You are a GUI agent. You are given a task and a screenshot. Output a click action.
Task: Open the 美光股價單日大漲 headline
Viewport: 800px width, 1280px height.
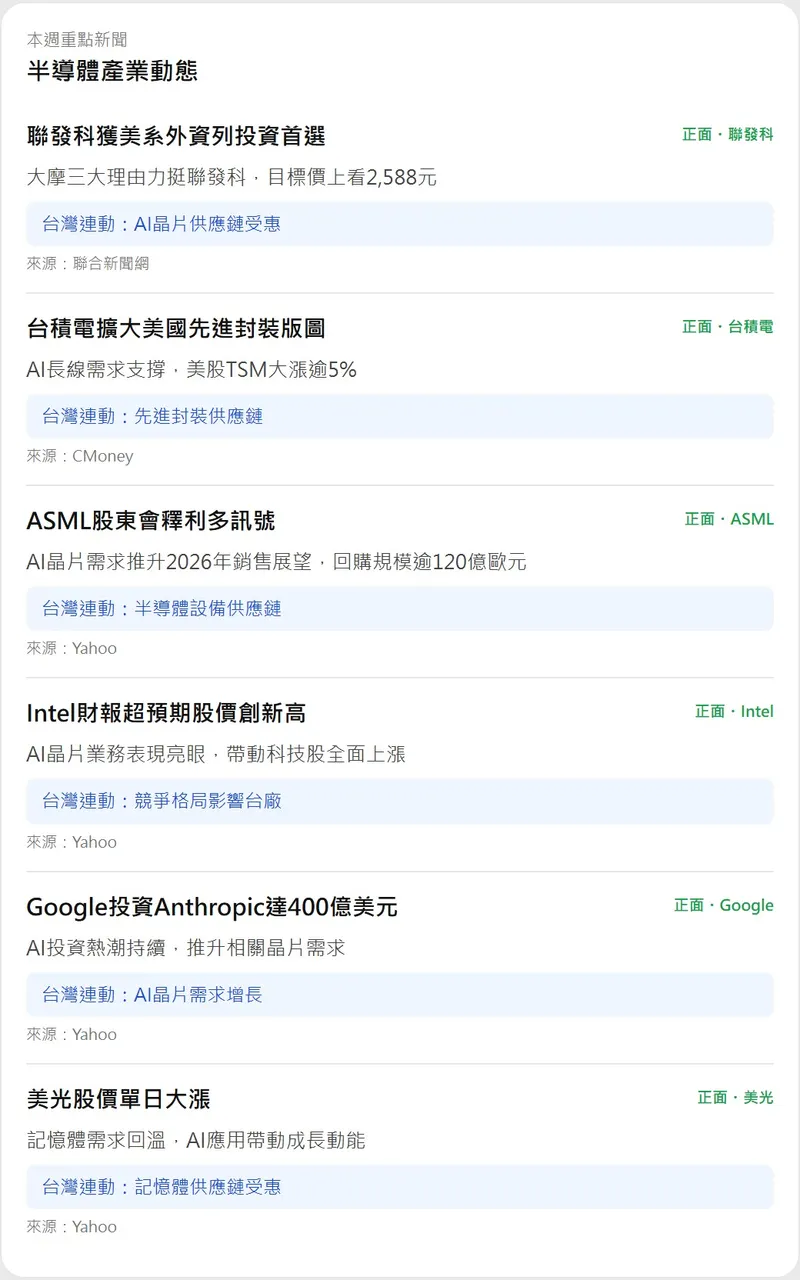pos(118,1099)
